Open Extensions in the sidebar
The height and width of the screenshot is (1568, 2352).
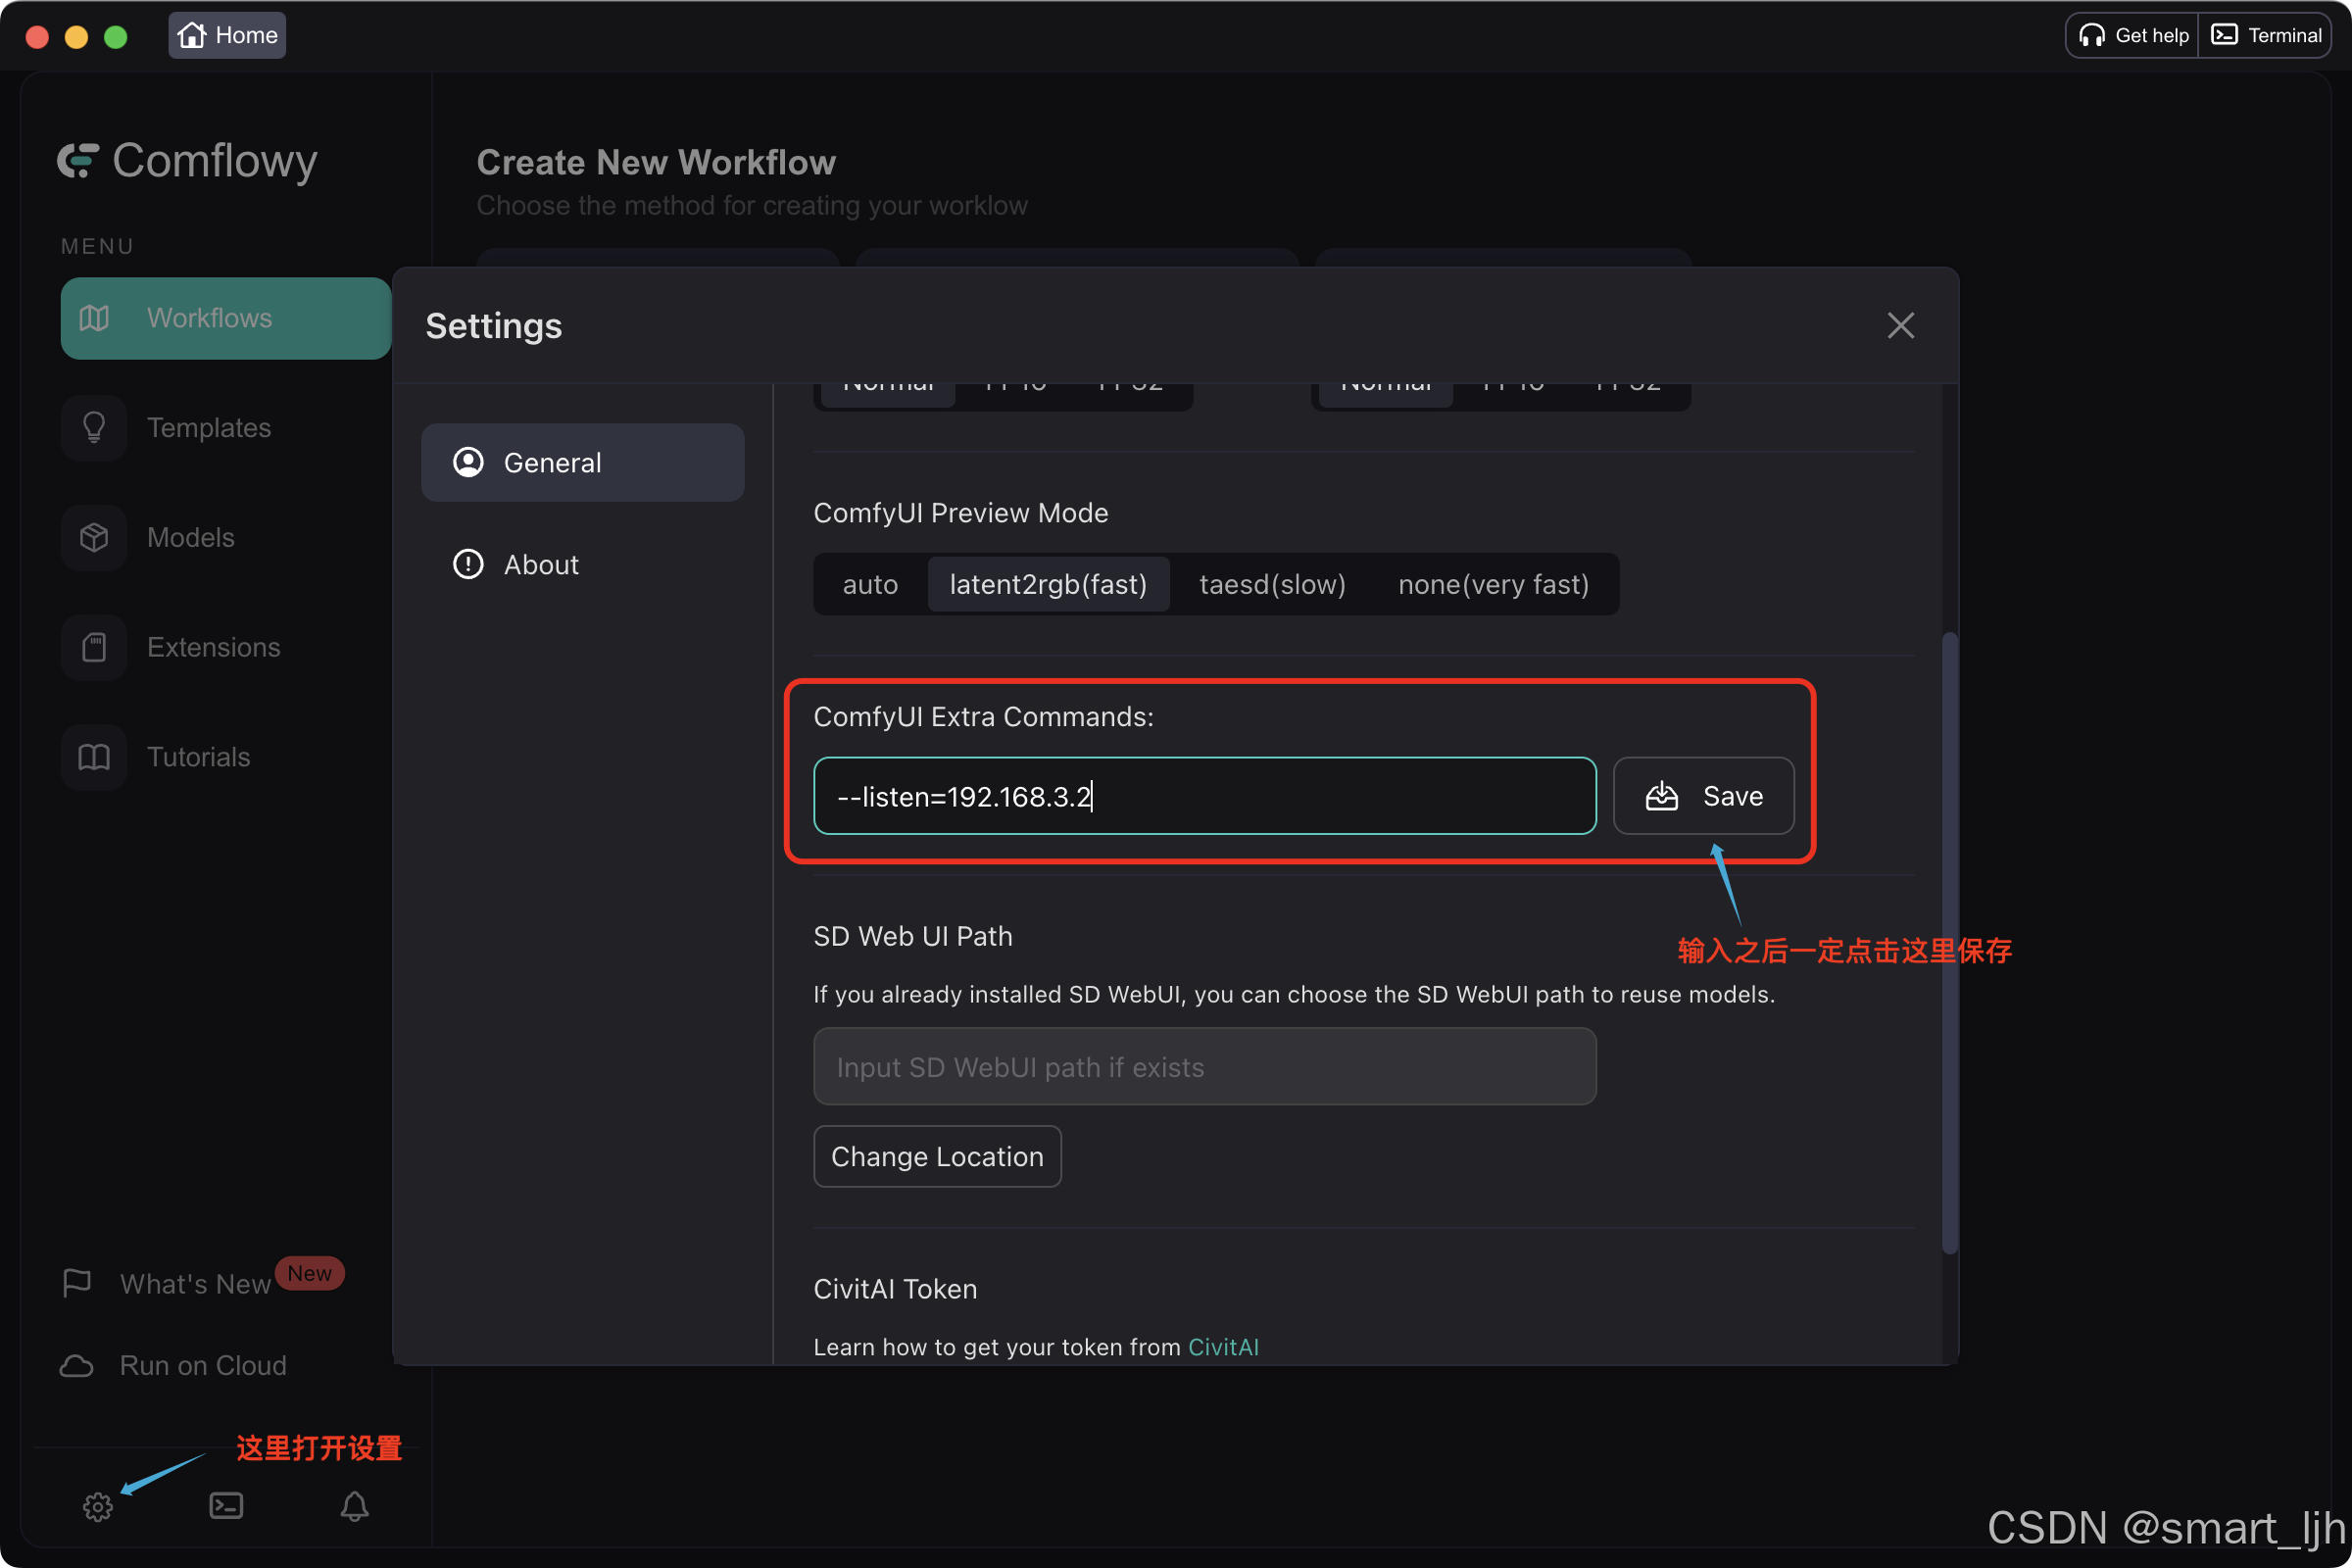212,647
